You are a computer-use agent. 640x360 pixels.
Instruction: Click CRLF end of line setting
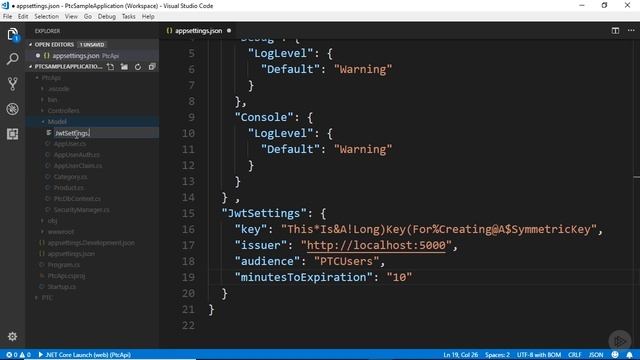click(x=574, y=355)
